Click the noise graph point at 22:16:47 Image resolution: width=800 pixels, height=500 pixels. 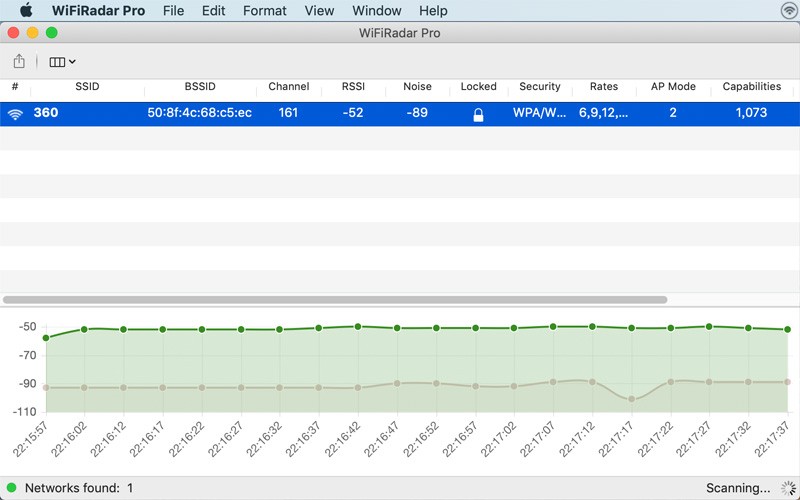point(397,383)
